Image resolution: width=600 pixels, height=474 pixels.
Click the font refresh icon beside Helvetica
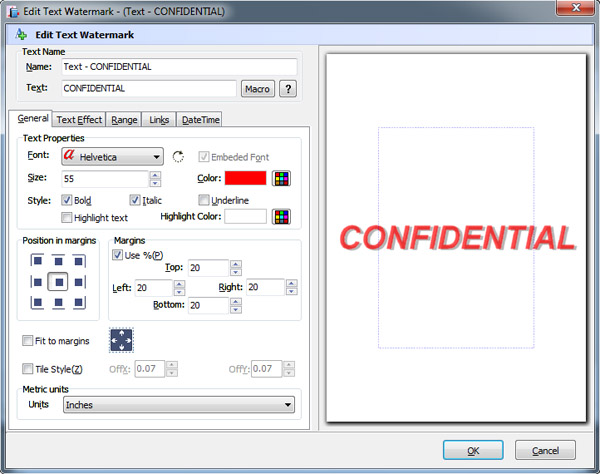click(x=179, y=156)
